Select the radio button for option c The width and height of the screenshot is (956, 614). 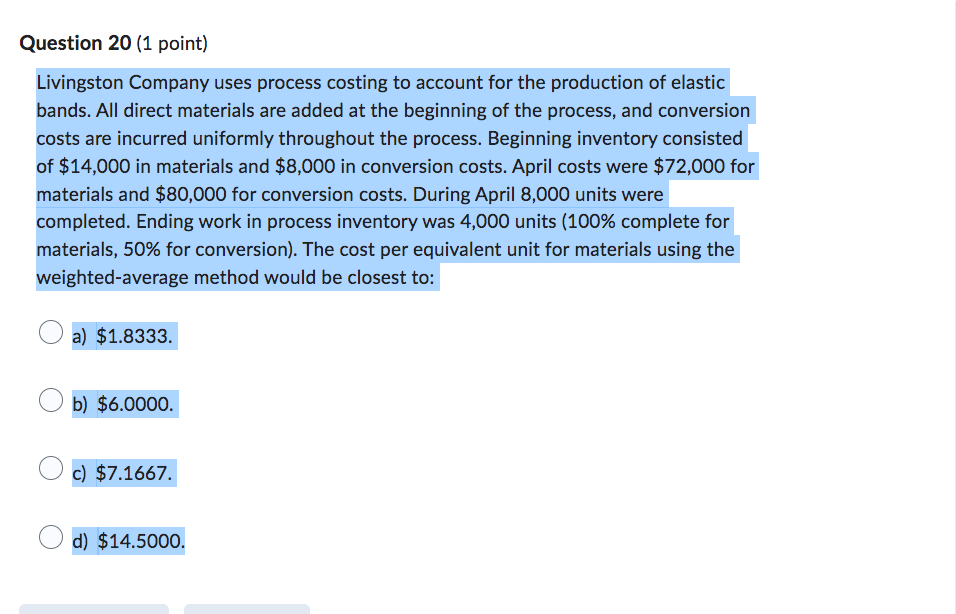pos(50,467)
